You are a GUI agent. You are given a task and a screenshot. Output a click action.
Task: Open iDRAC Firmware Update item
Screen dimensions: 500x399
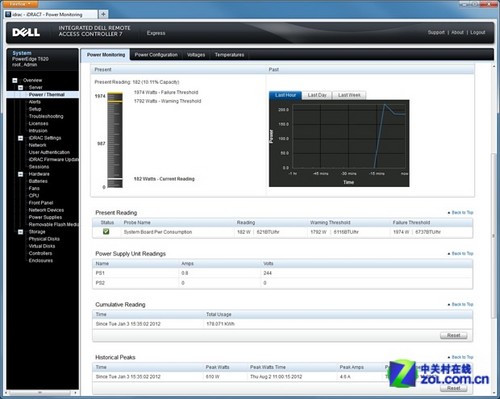point(54,160)
